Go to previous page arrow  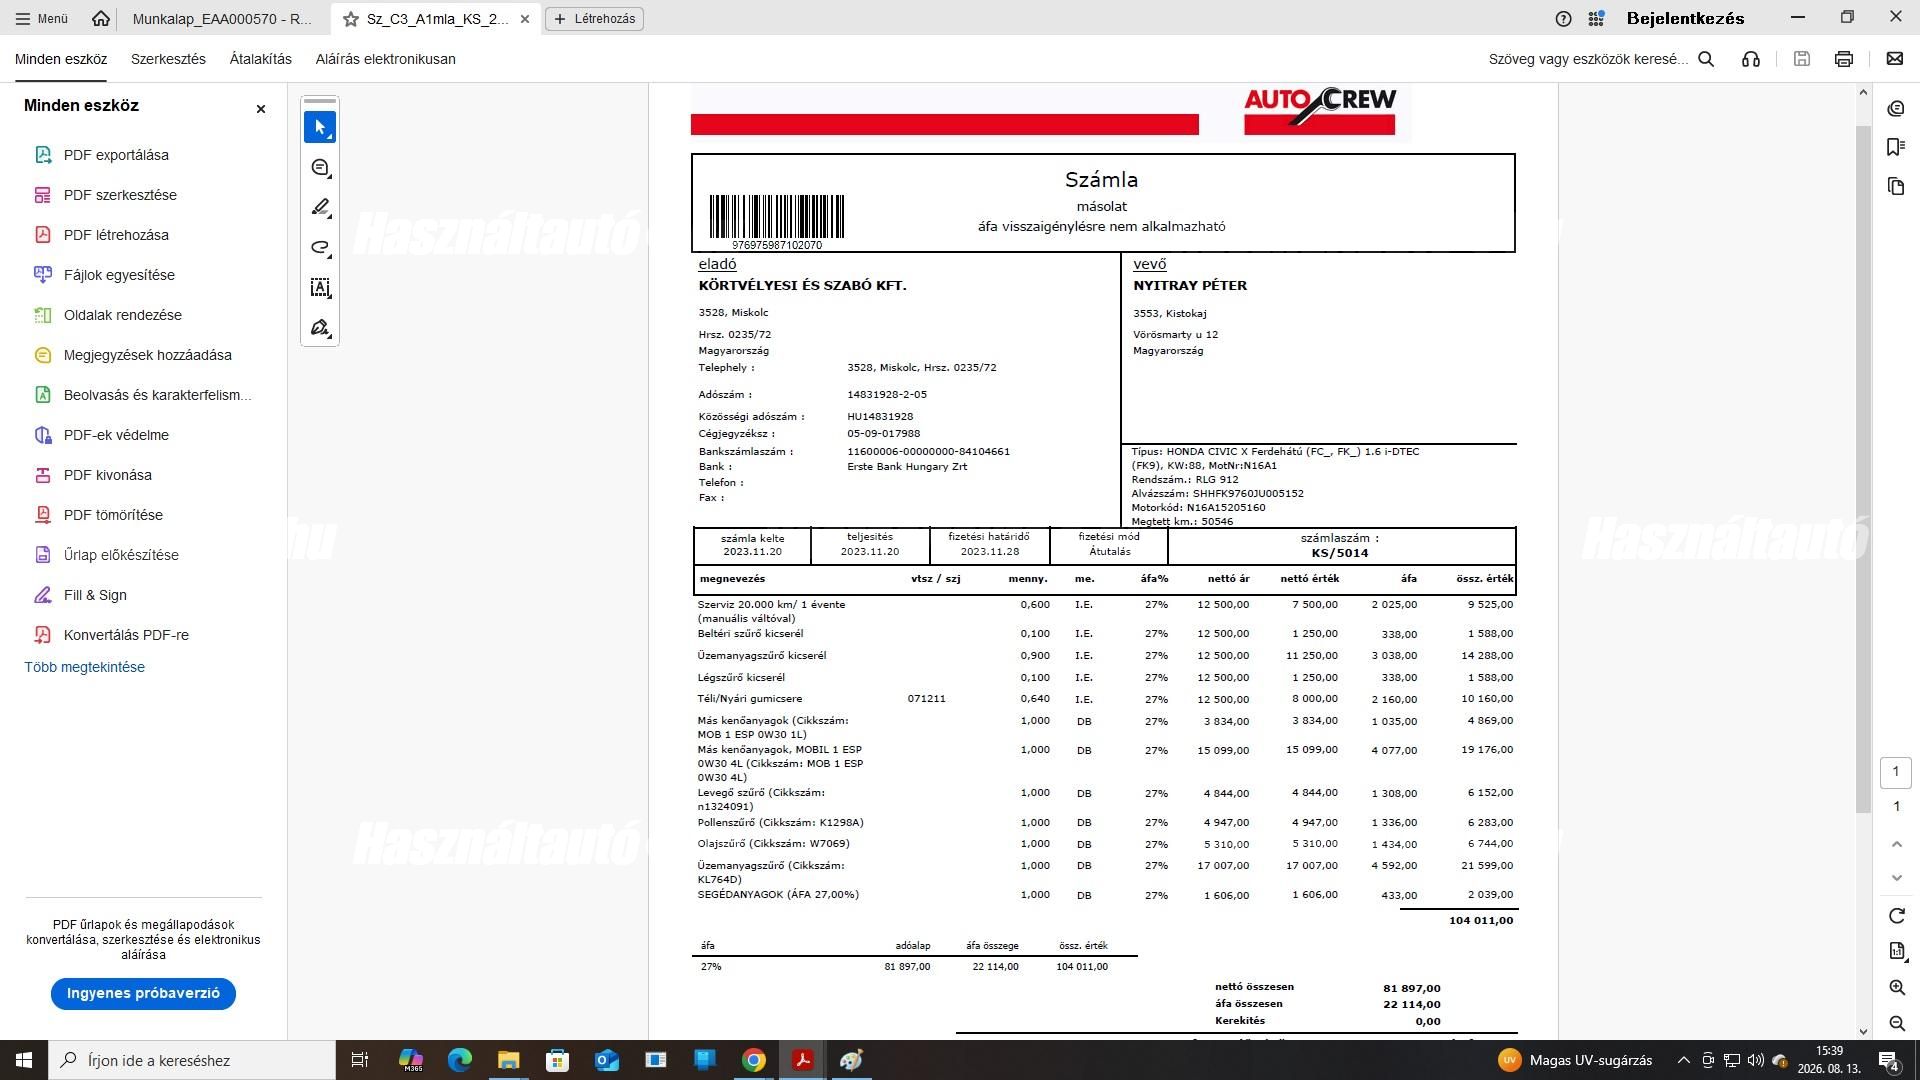(x=1897, y=844)
